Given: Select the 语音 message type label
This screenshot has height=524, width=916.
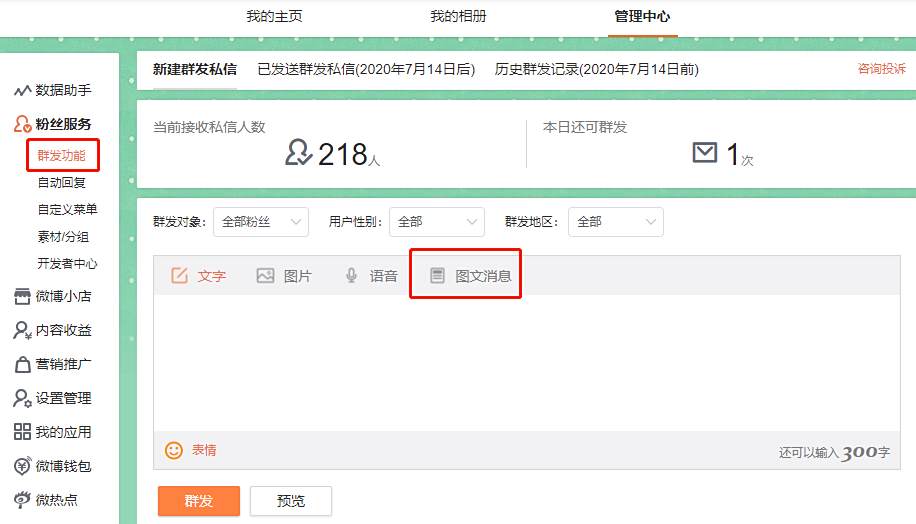Looking at the screenshot, I should (x=383, y=276).
